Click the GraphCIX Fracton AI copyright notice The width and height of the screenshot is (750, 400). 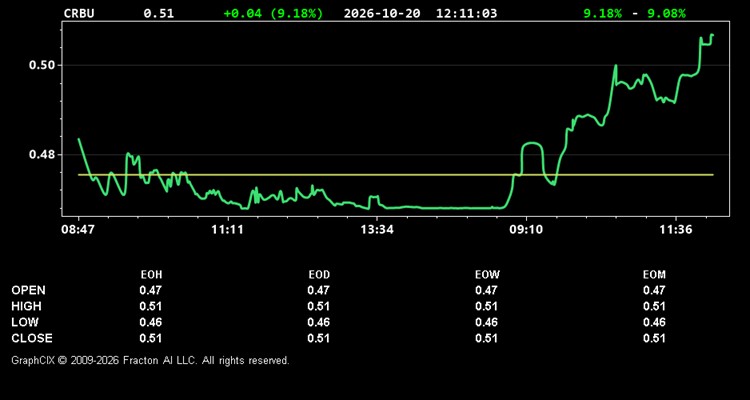point(151,360)
